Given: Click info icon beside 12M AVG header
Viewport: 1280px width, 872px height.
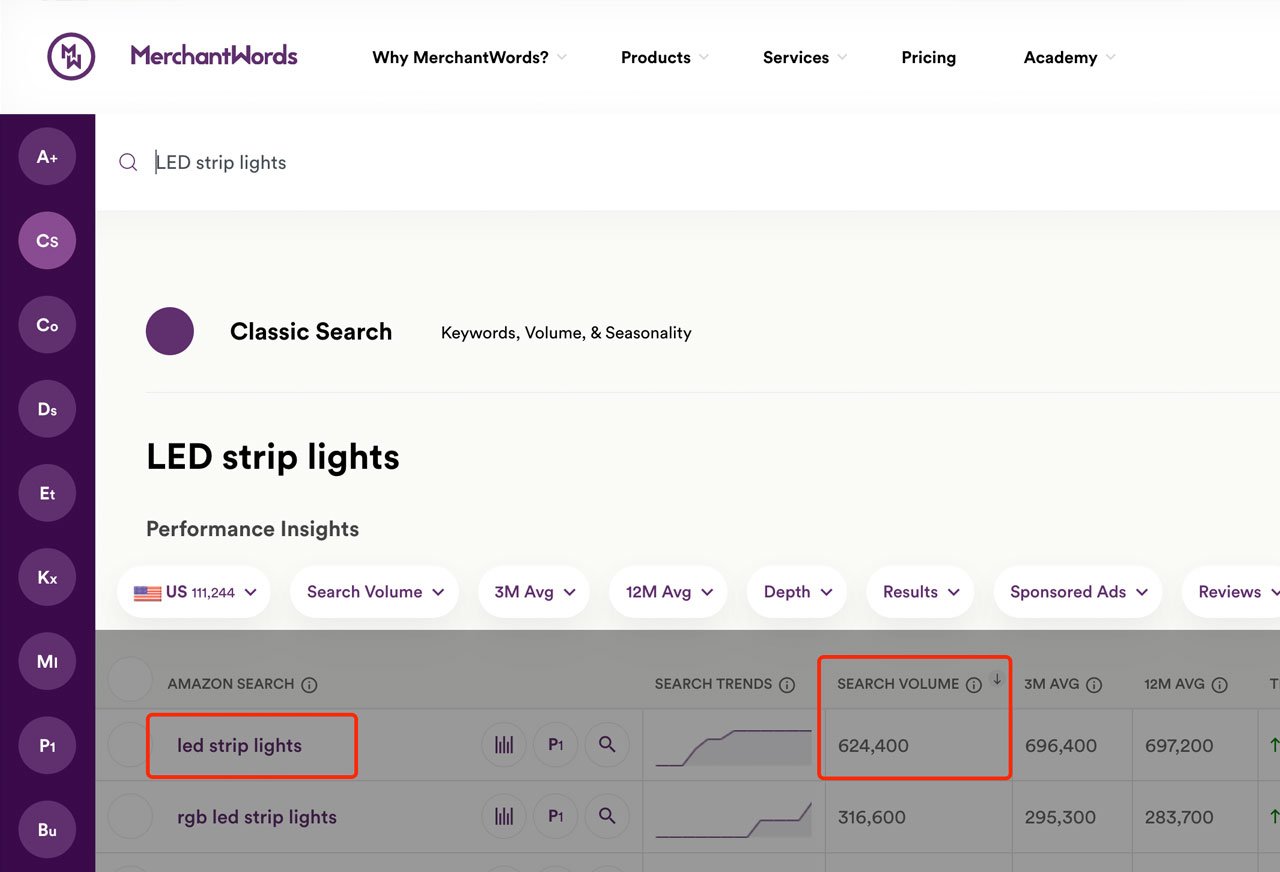Looking at the screenshot, I should point(1219,685).
